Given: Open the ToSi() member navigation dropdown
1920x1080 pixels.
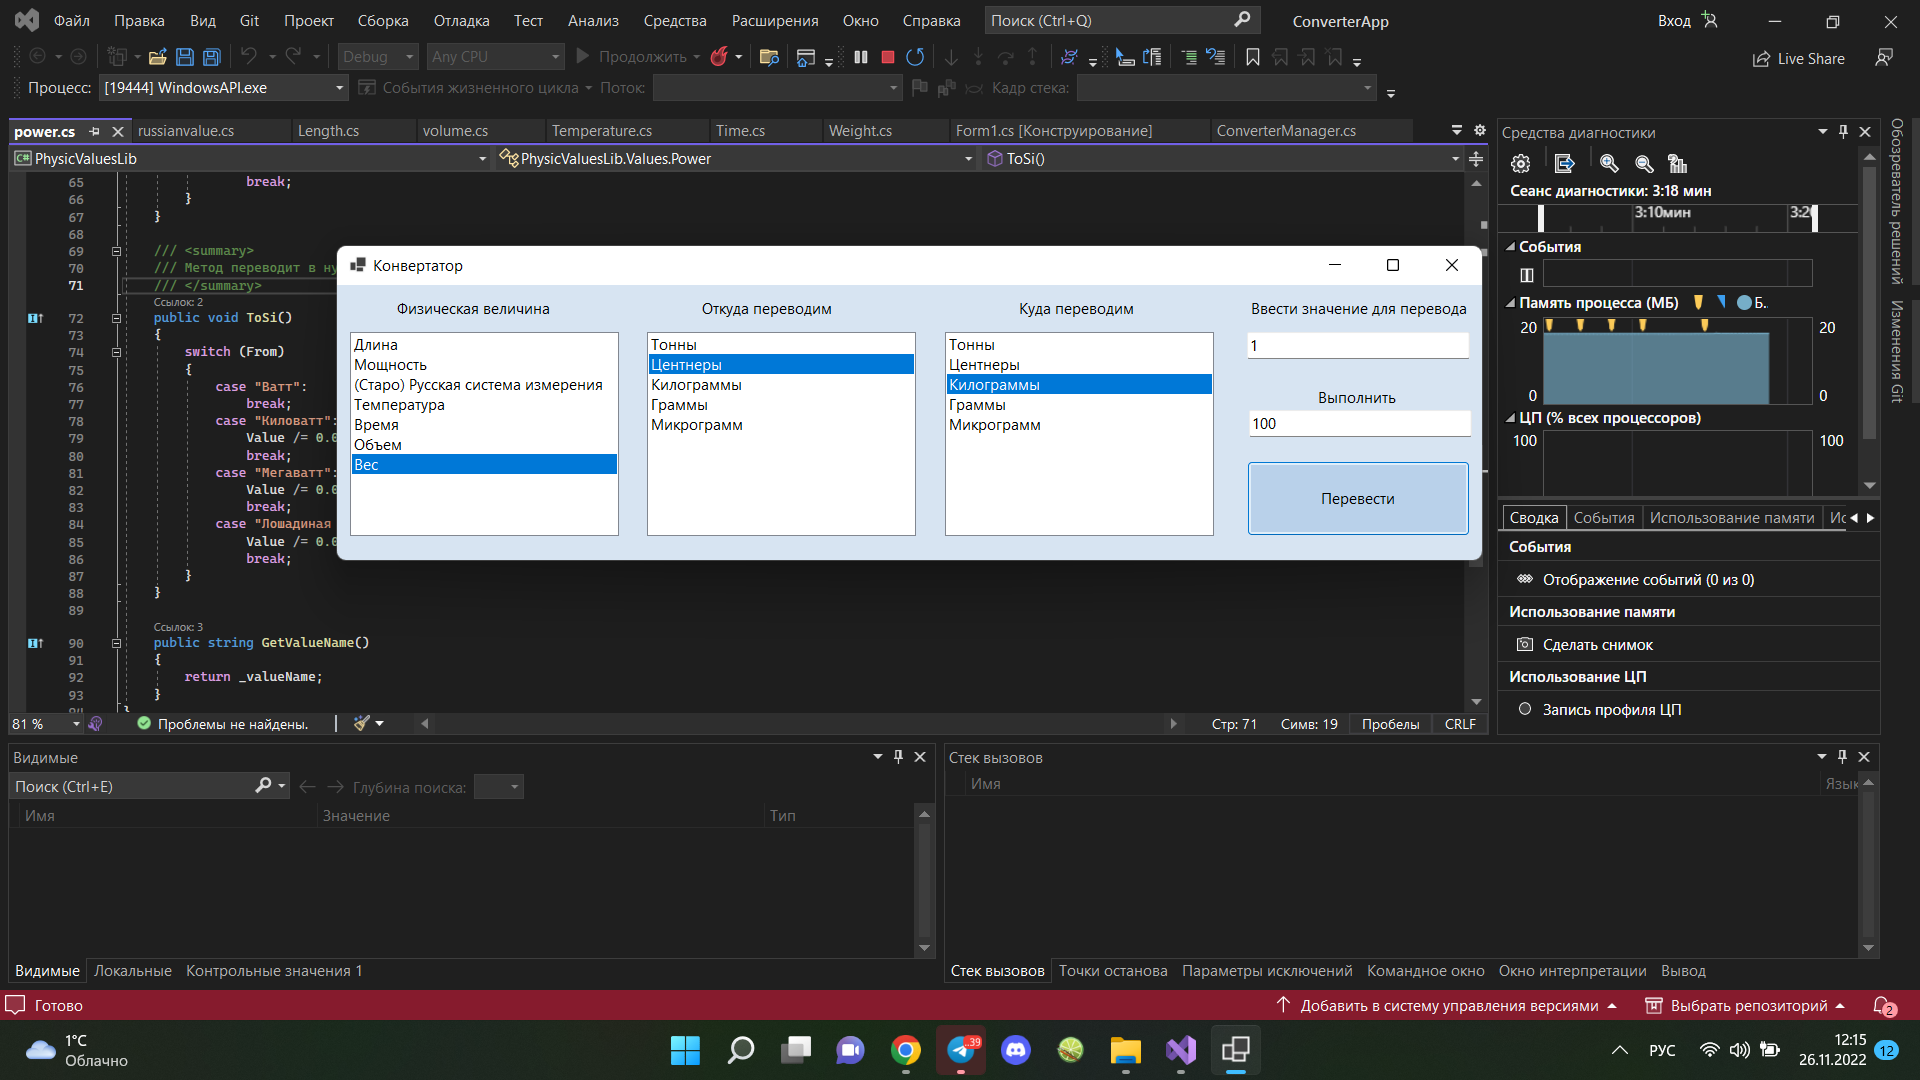Looking at the screenshot, I should (x=1454, y=158).
